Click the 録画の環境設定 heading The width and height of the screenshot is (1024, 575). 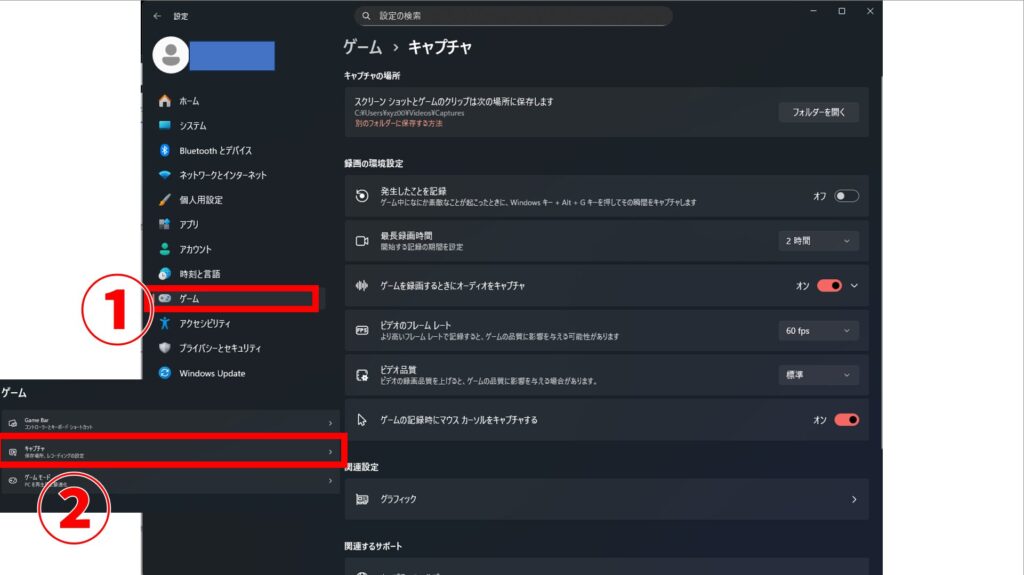[374, 163]
